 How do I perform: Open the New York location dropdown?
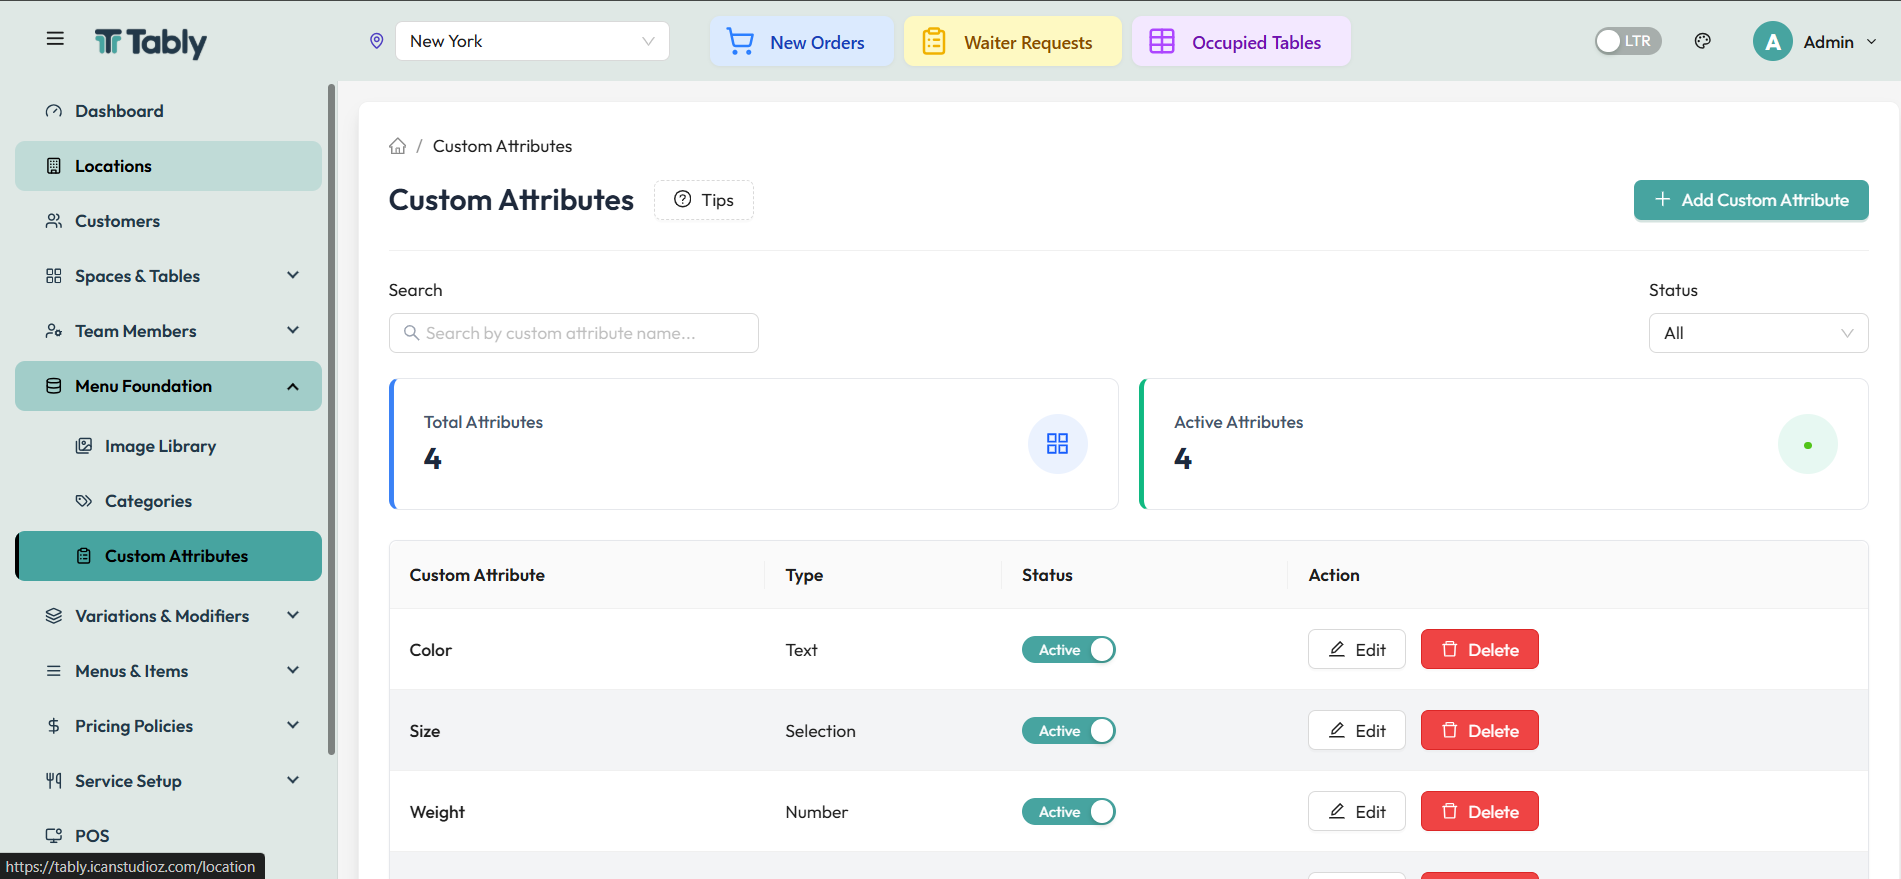pos(532,41)
